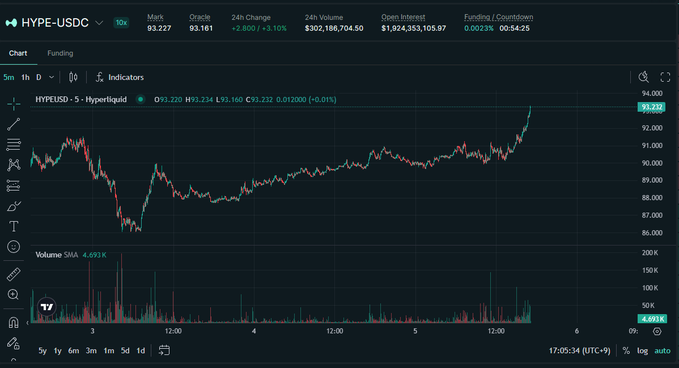679x368 pixels.
Task: Toggle the magnet snap mode
Action: 13,323
